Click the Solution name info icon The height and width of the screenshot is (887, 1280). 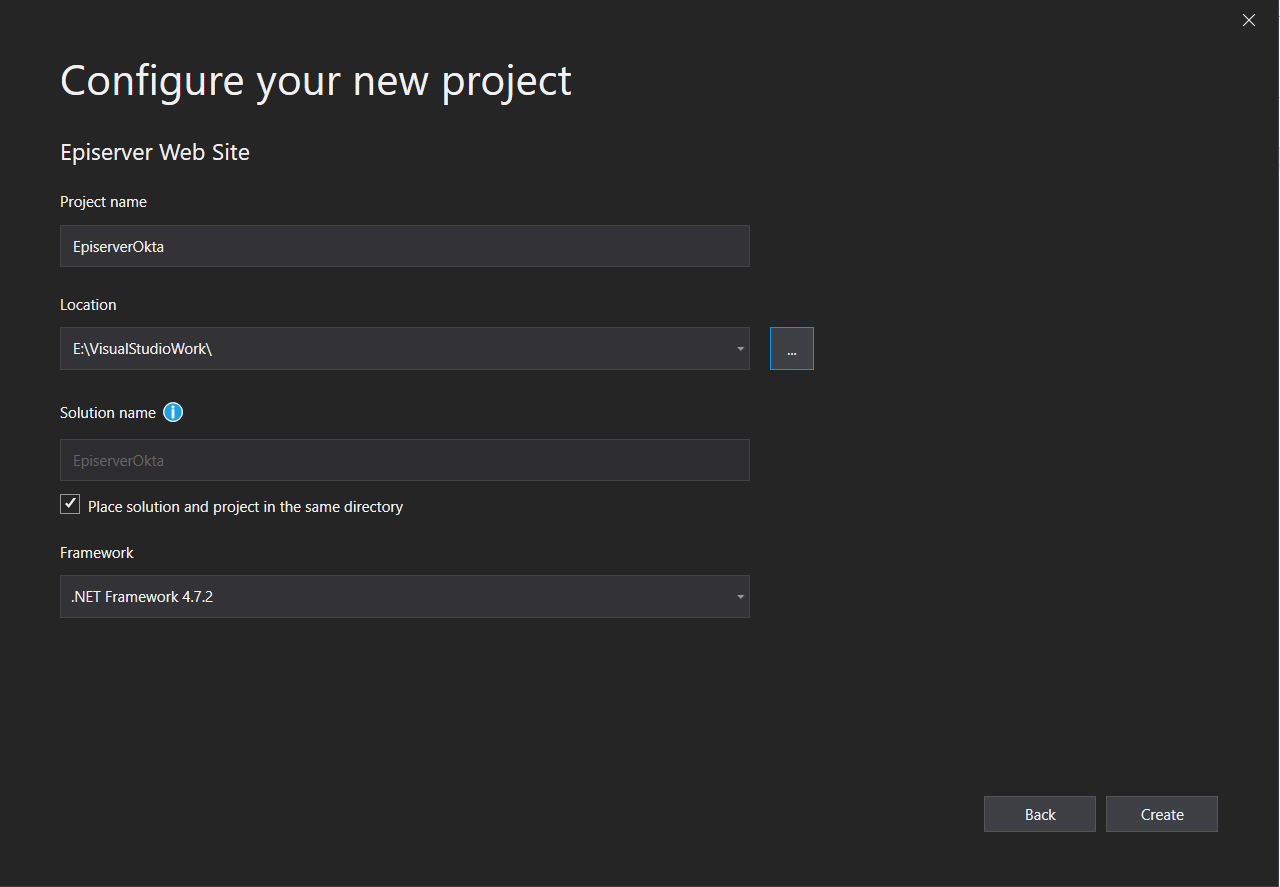173,412
